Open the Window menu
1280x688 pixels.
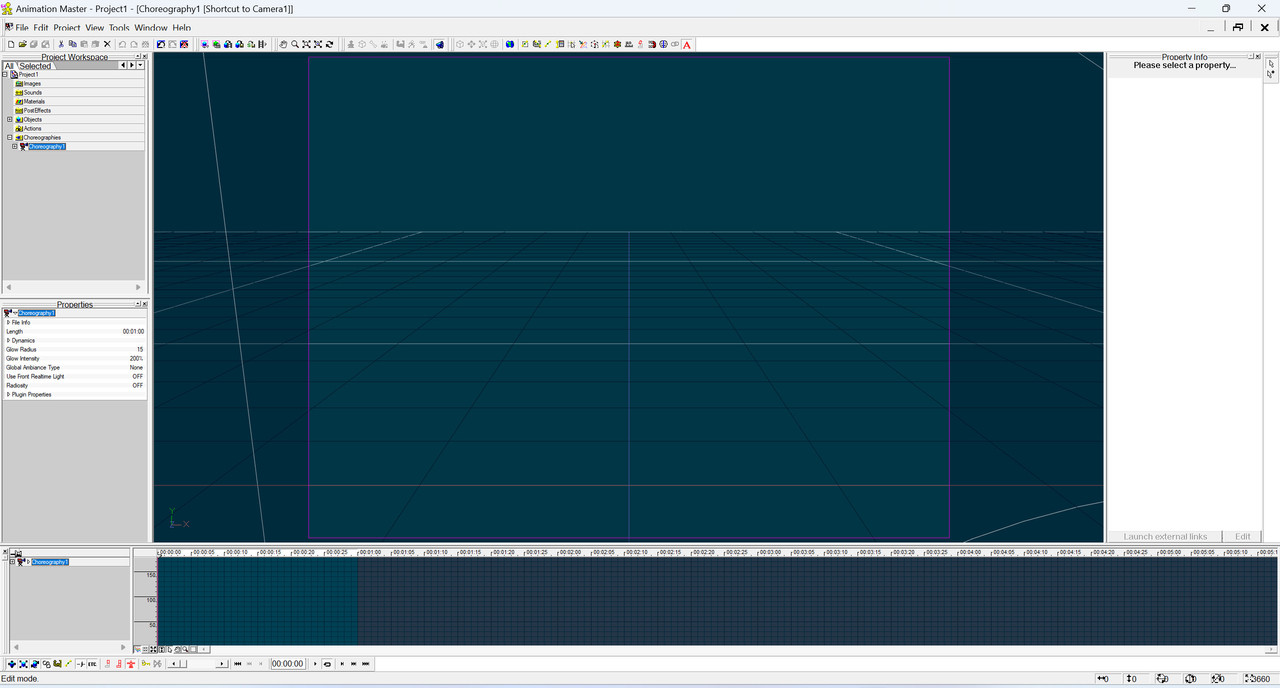(x=151, y=28)
